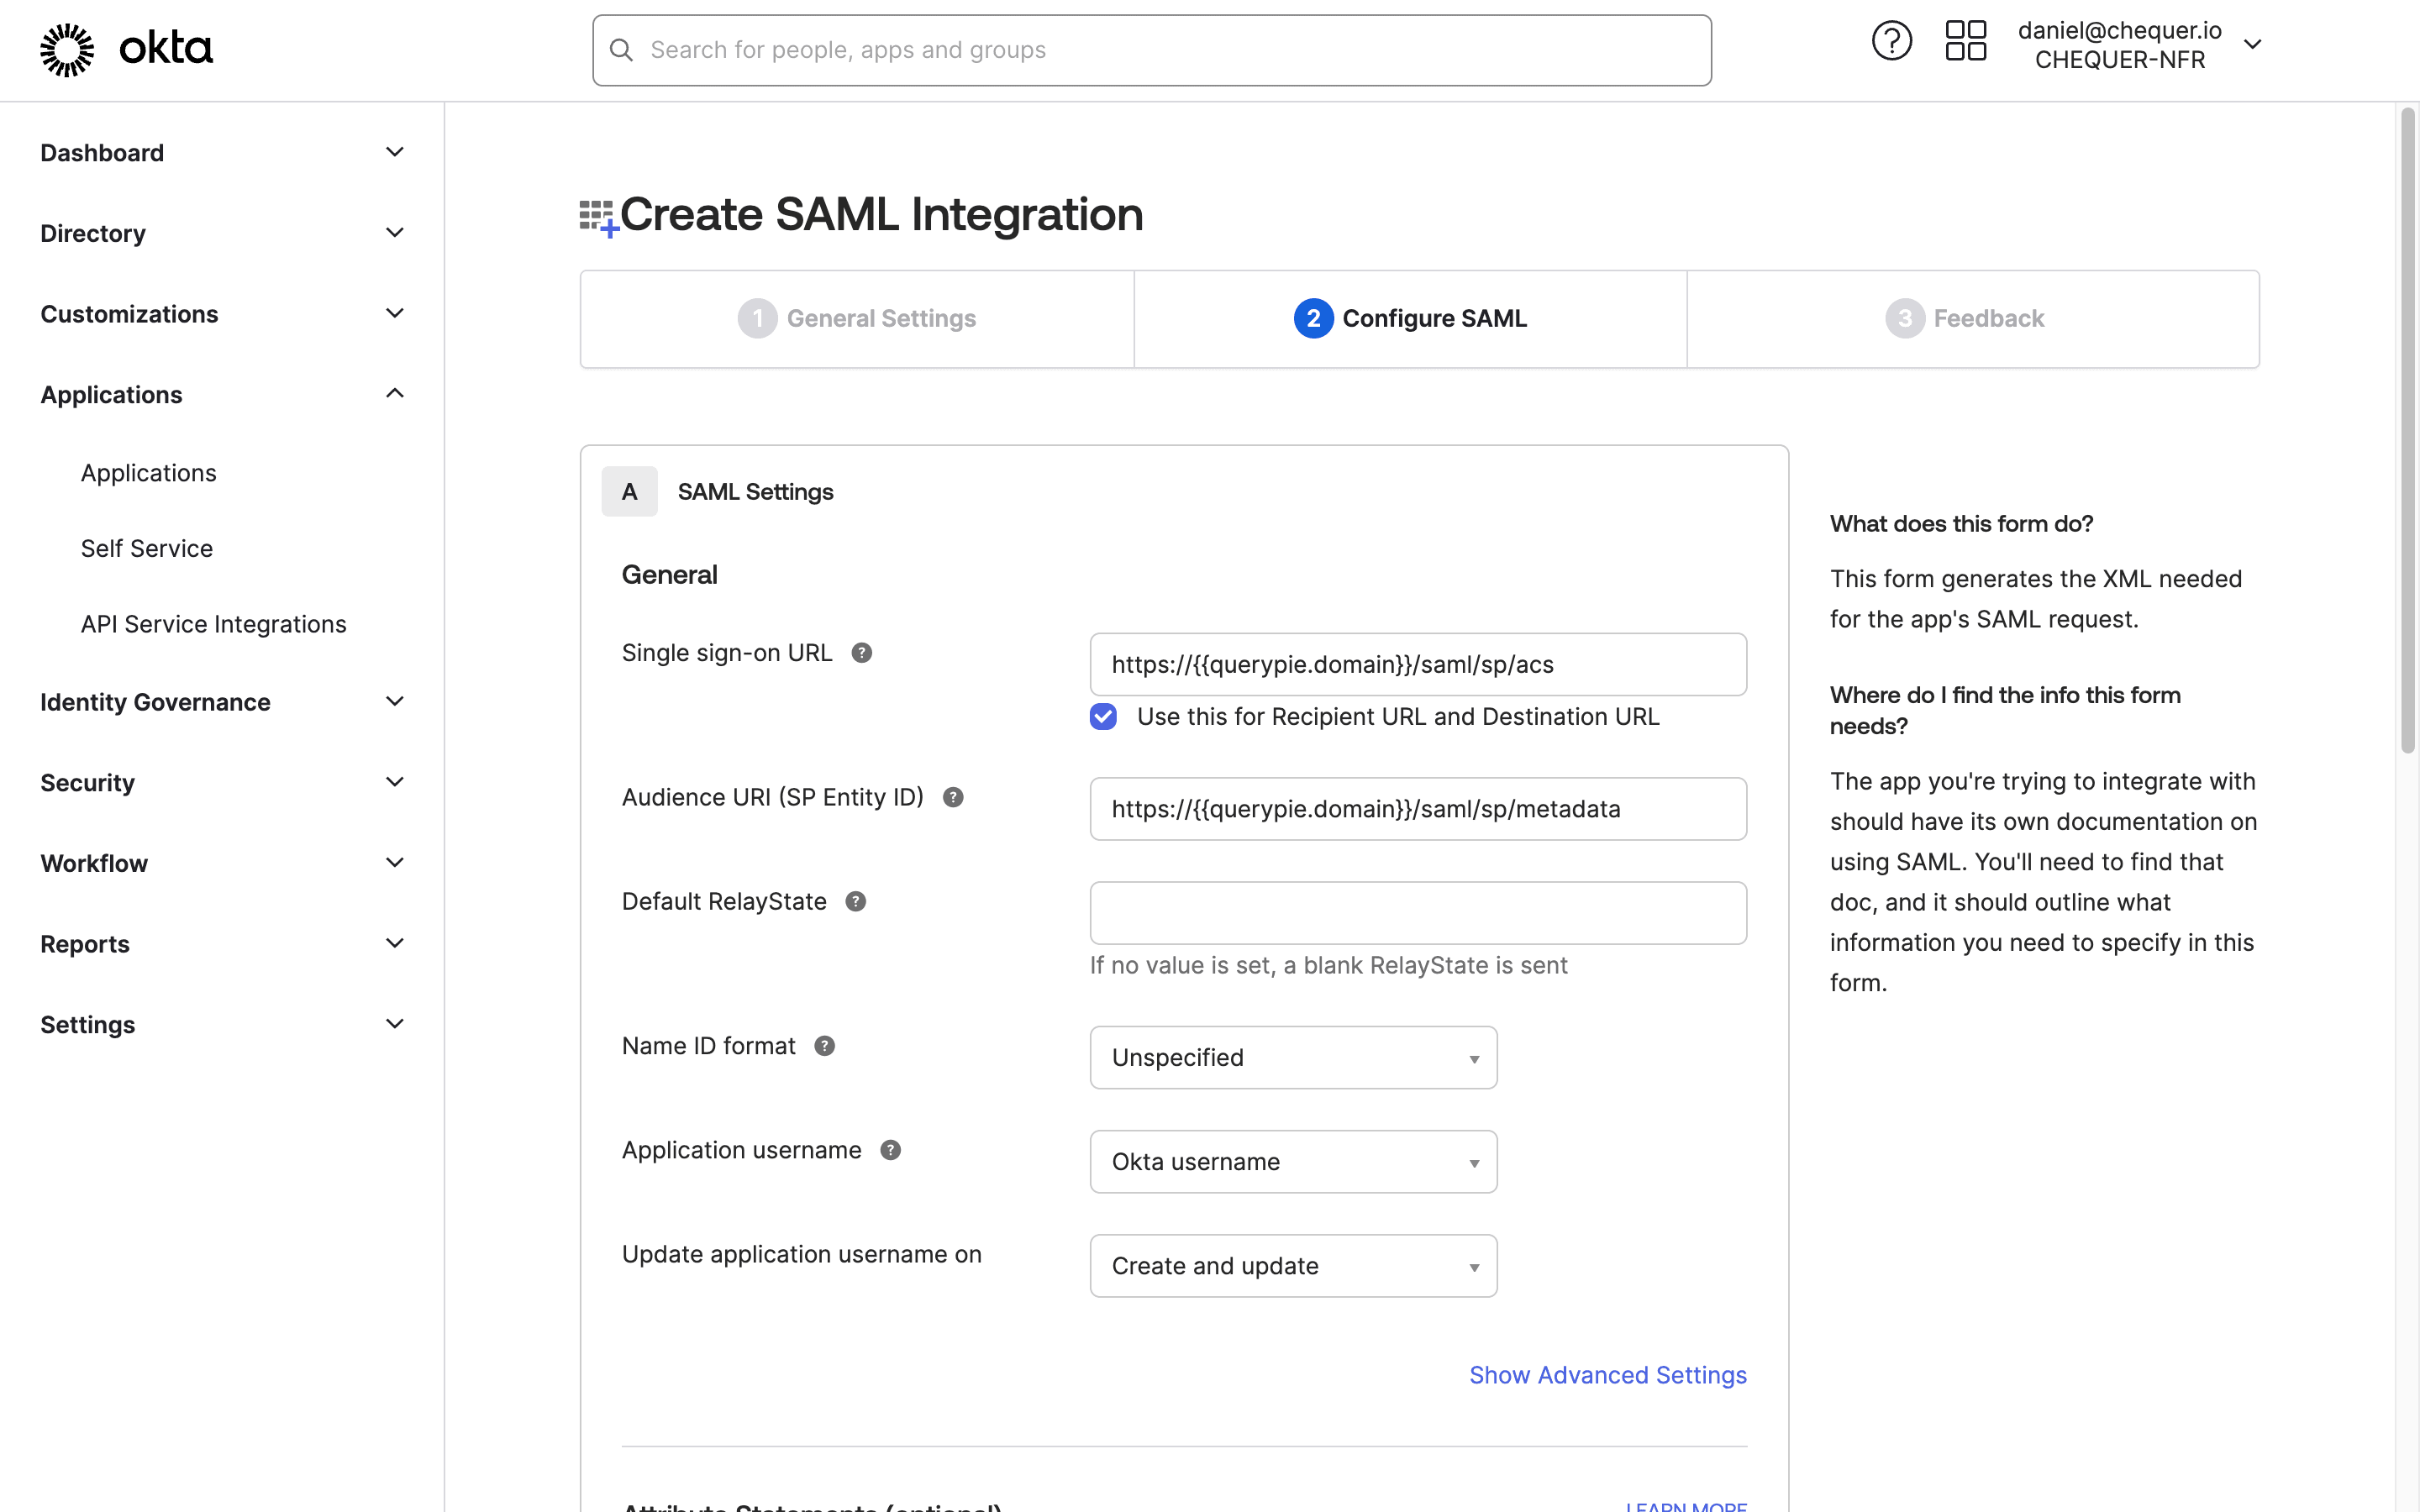Screen dimensions: 2420x1512
Task: Click the SAML Settings section A badge
Action: click(x=629, y=491)
